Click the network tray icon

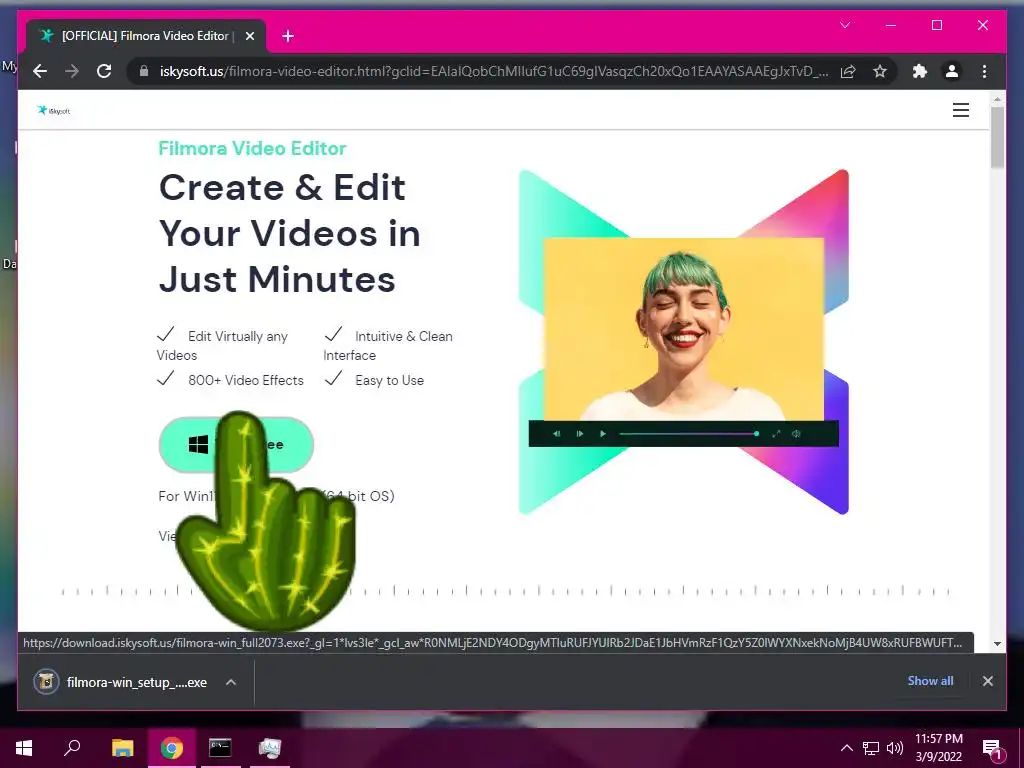[871, 748]
